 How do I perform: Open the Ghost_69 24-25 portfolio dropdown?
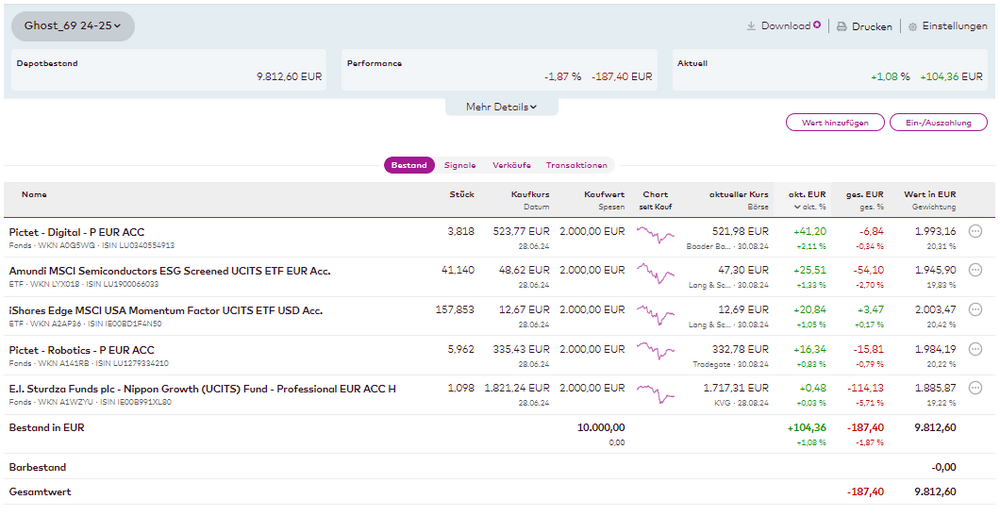73,26
